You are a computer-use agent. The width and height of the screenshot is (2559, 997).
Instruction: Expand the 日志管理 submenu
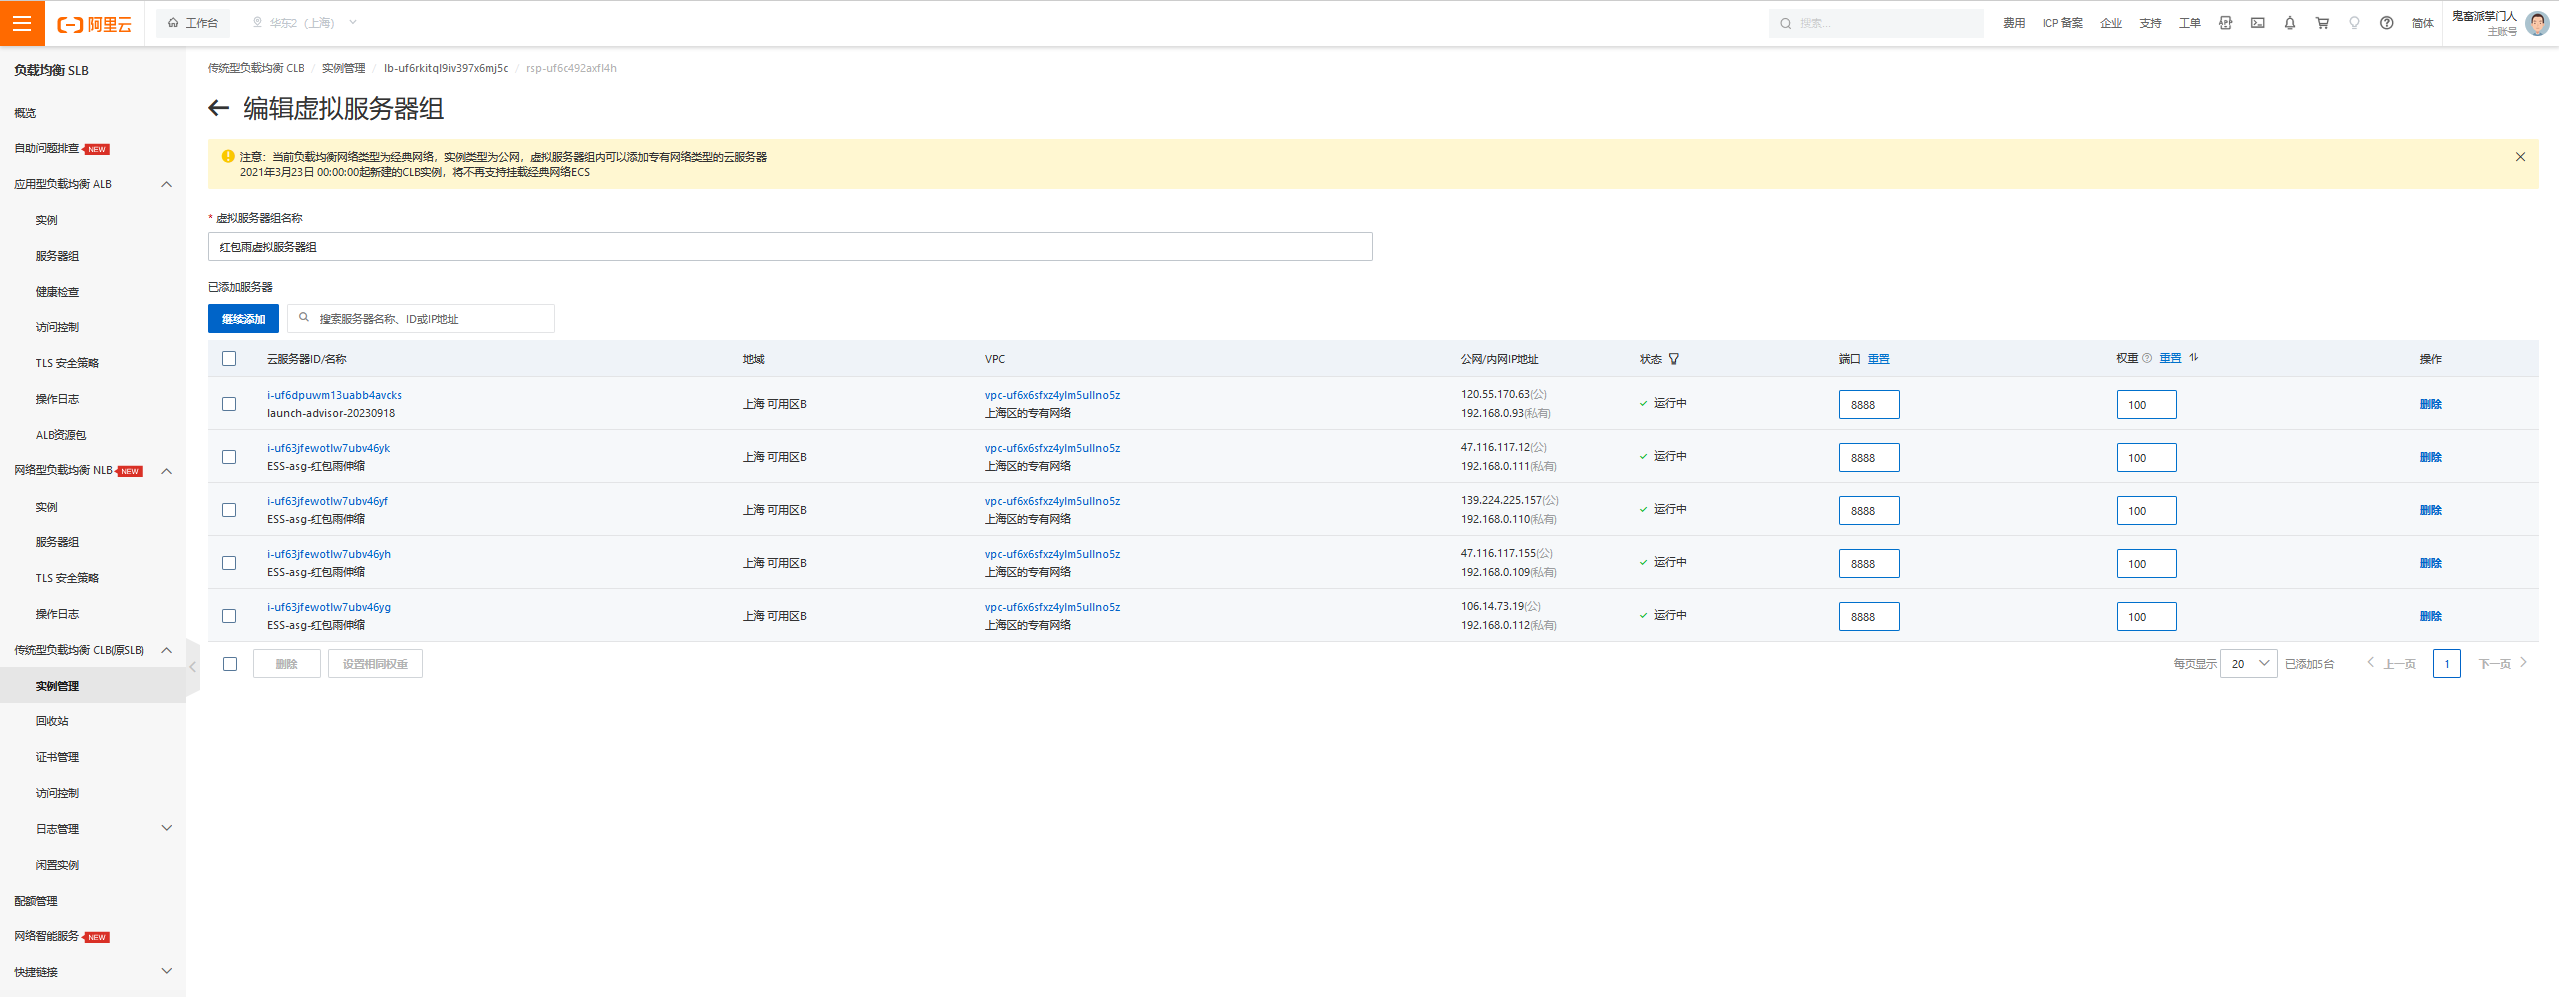click(167, 828)
